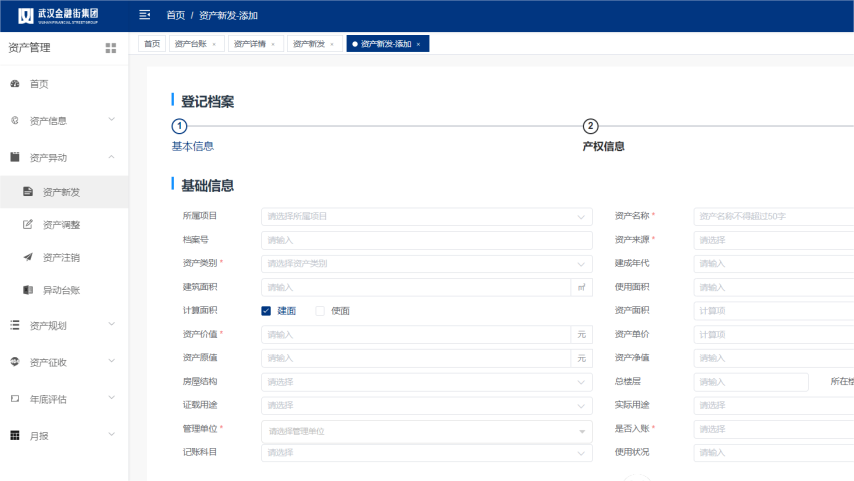This screenshot has width=854, height=481.
Task: Expand the 资产征收 menu
Action: click(x=112, y=361)
